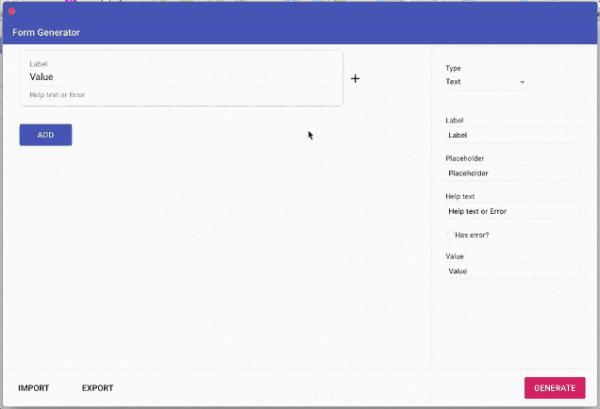Open the Type dropdown showing Text

486,82
